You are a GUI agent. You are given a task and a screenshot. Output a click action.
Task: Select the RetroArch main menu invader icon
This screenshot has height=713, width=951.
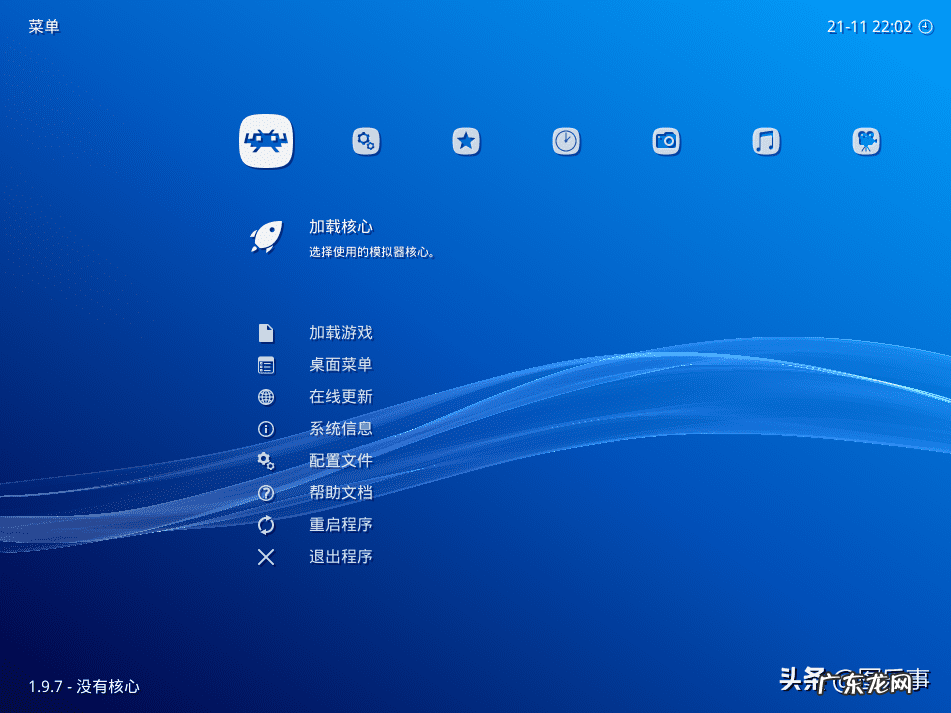266,141
